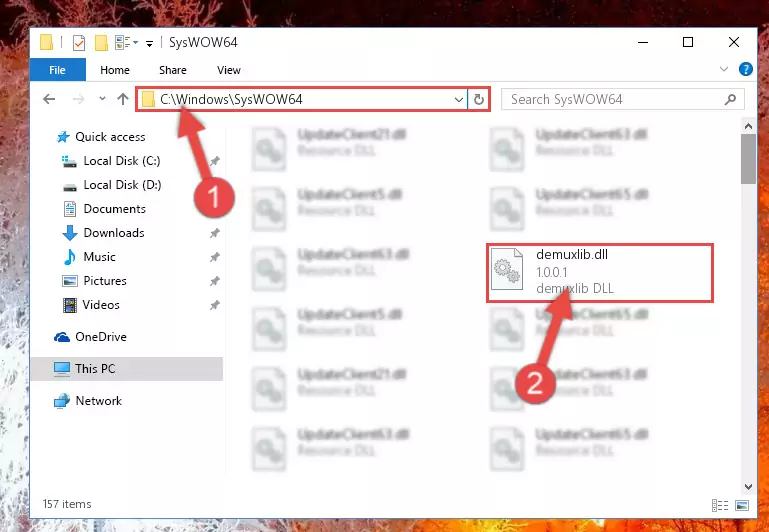Switch to the Home ribbon tab
769x532 pixels.
115,70
